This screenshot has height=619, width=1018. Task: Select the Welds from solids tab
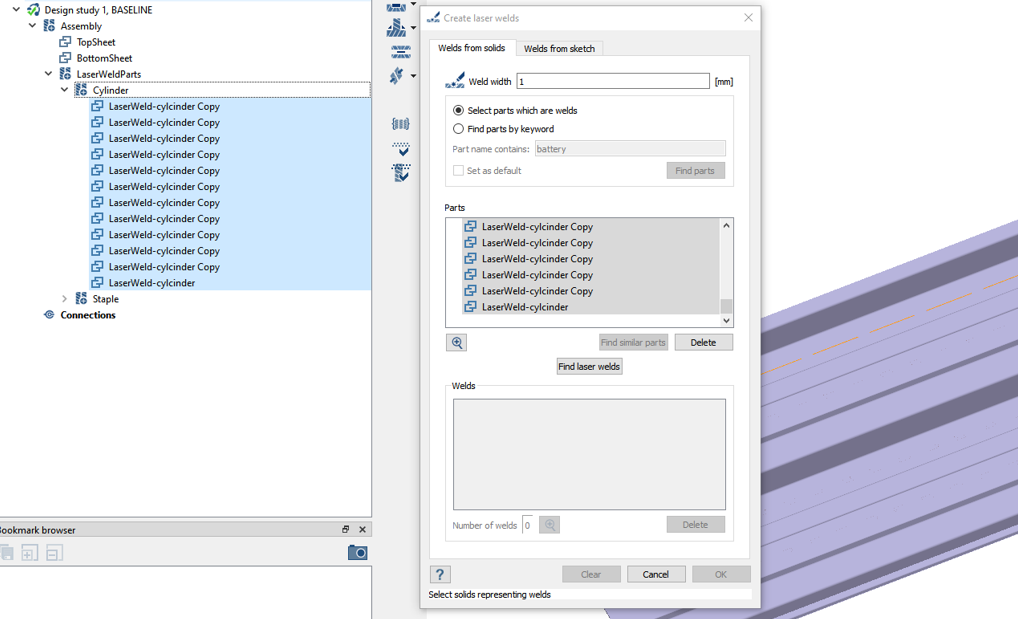coord(472,48)
